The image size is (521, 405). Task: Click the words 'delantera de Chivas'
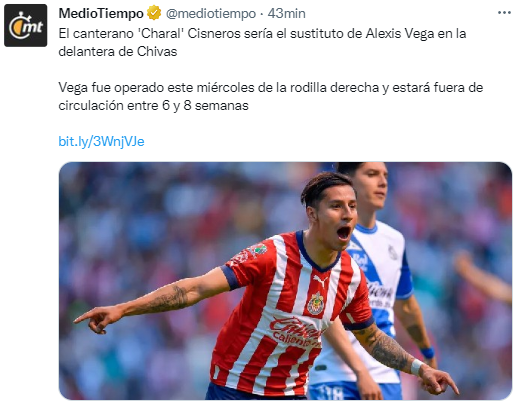118,52
